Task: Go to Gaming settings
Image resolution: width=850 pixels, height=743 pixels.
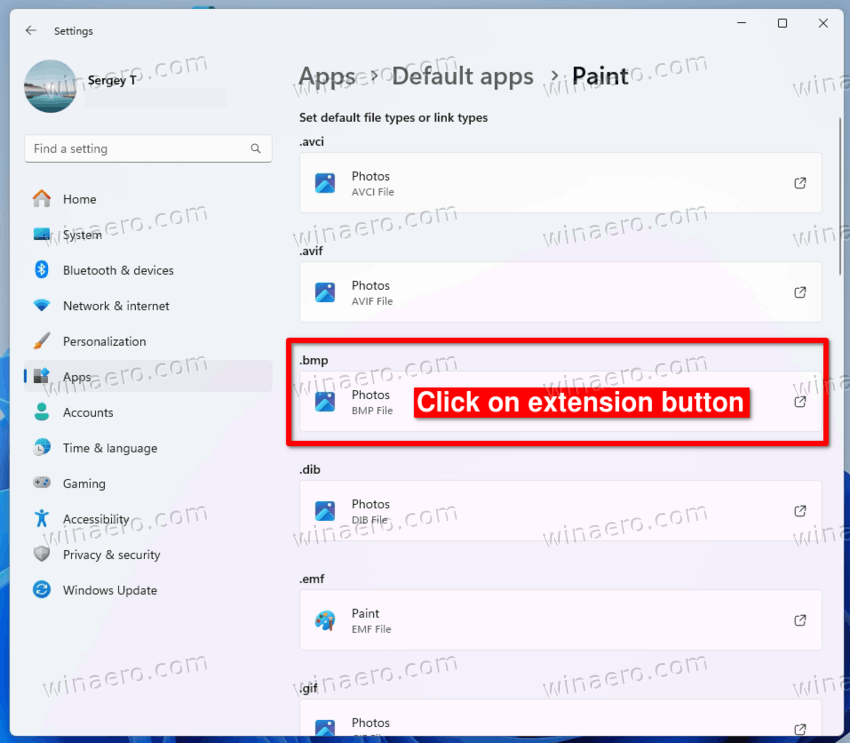Action: 148,483
